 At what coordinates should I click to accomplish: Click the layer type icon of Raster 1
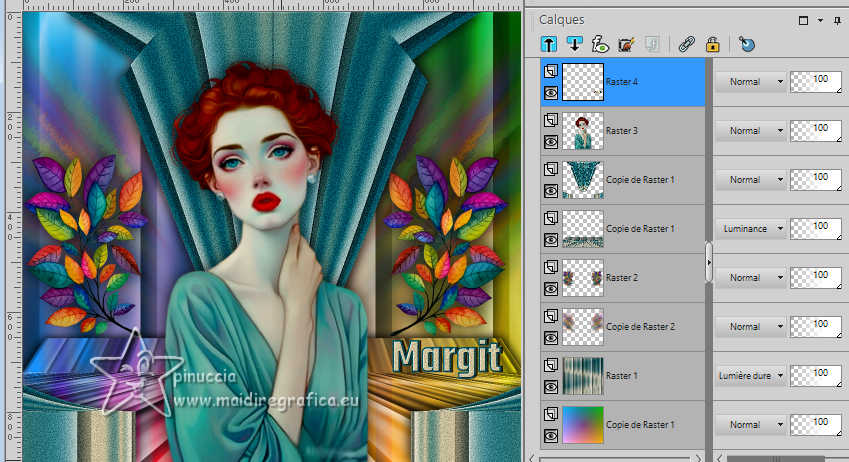click(x=551, y=365)
